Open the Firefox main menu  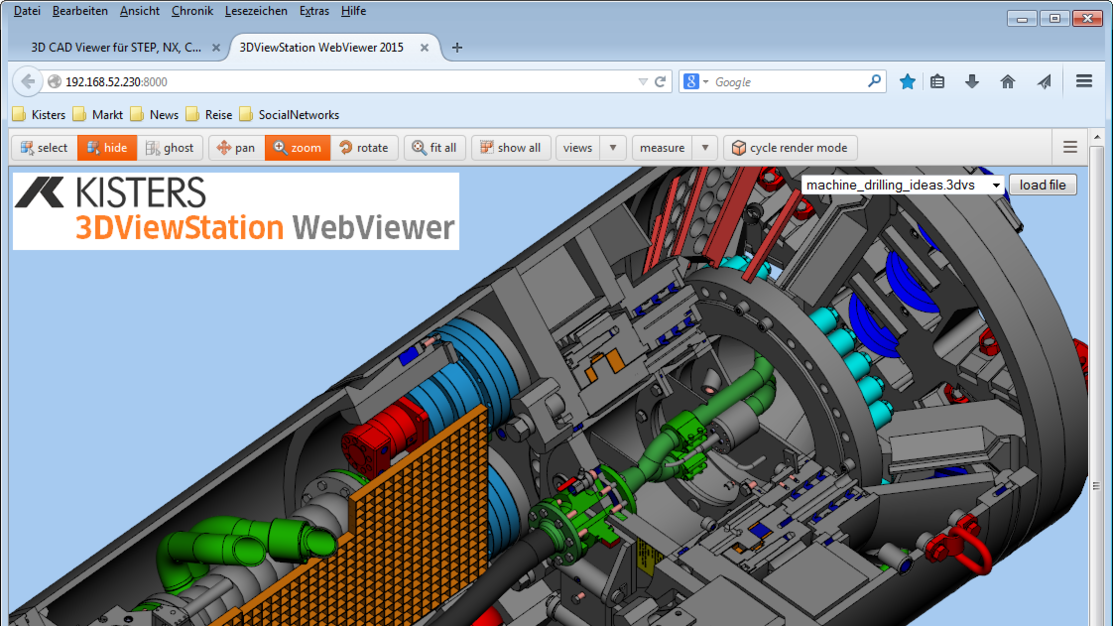(x=1084, y=82)
